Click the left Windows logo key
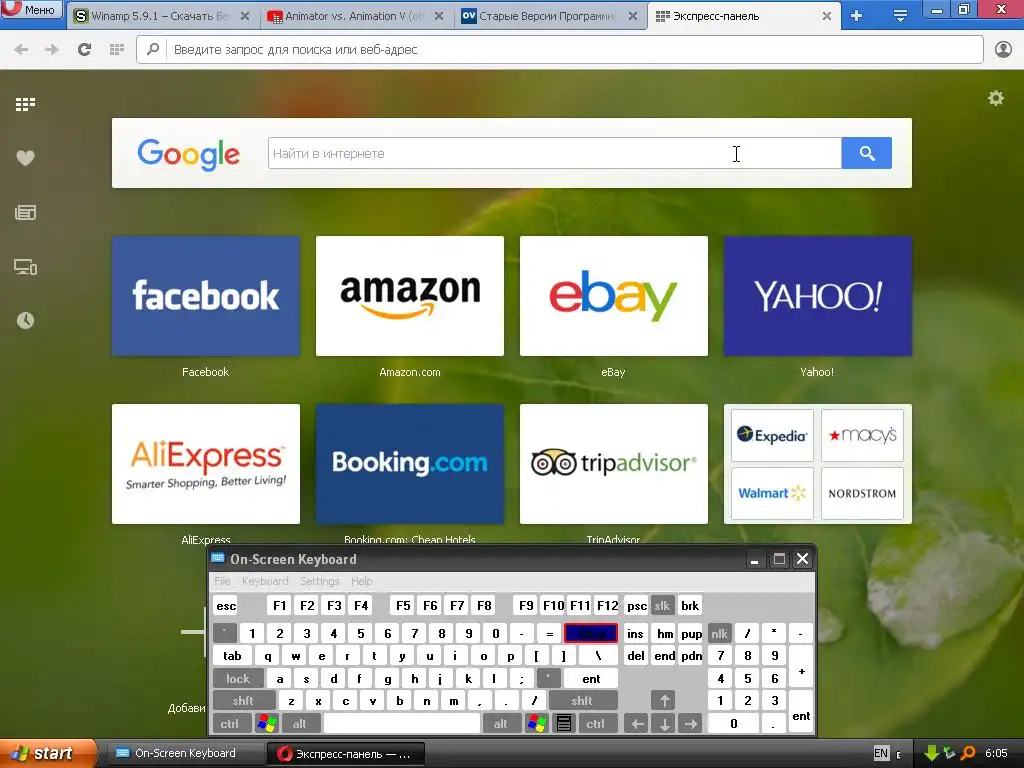This screenshot has height=768, width=1024. click(x=267, y=724)
